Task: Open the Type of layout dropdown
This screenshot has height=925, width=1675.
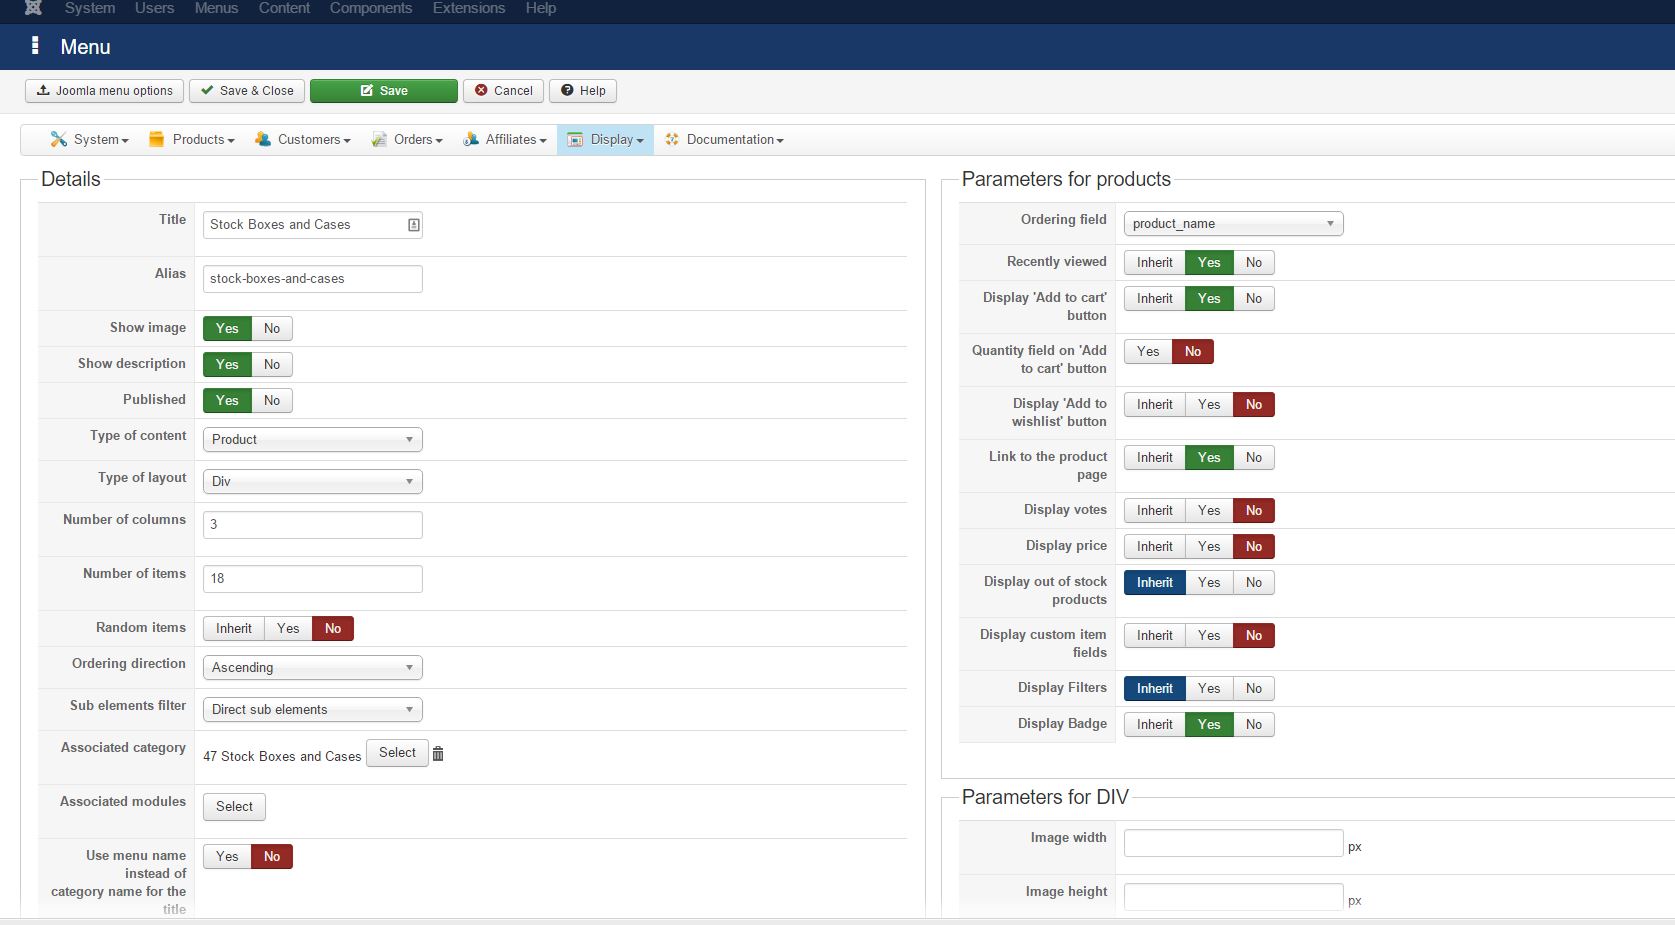Action: point(312,482)
